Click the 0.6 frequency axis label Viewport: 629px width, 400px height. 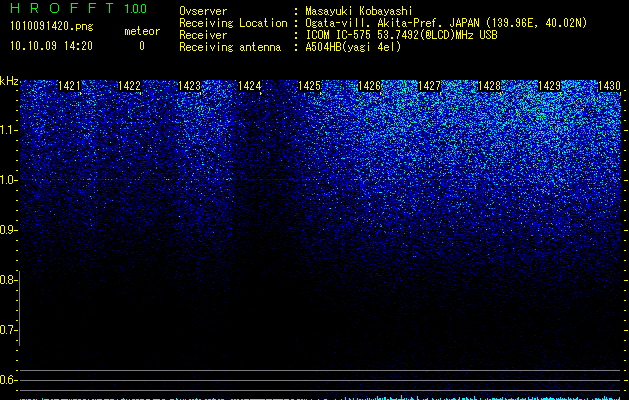click(7, 380)
